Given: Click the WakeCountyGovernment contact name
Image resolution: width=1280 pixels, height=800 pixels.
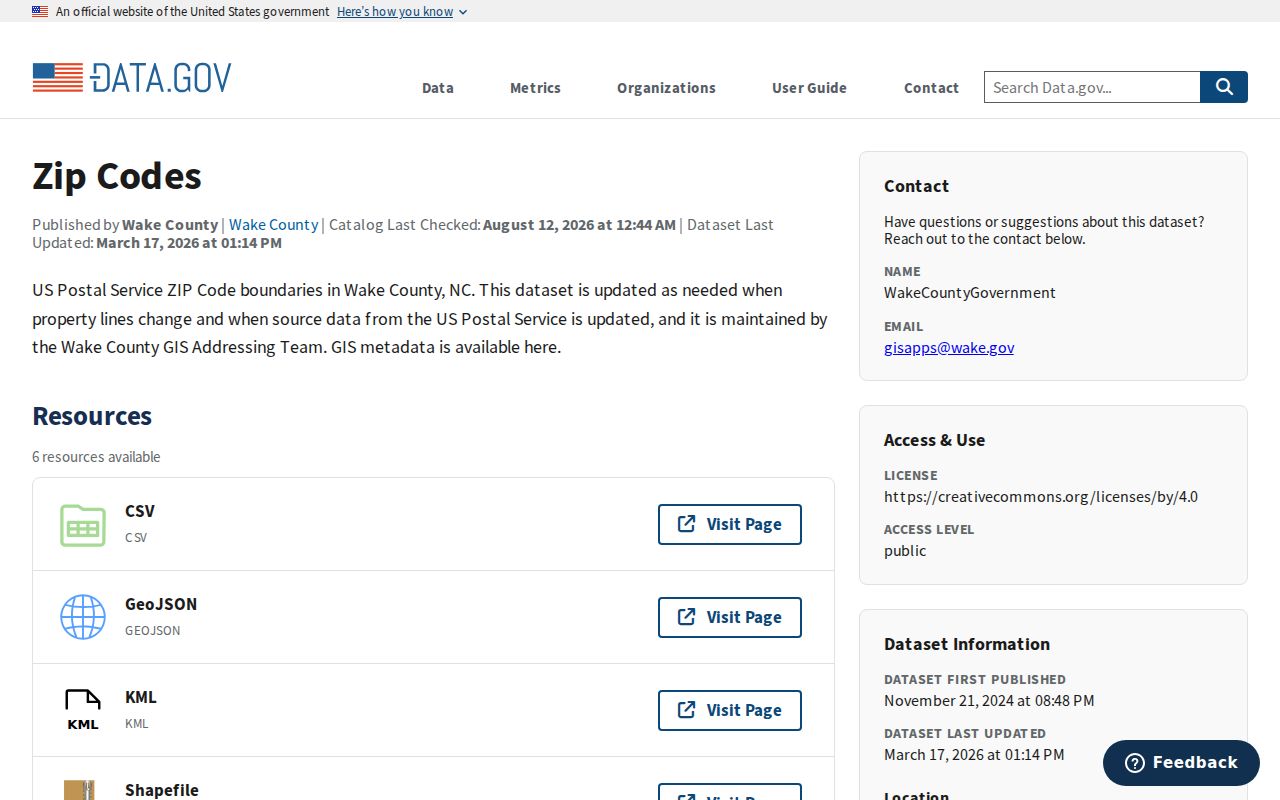Looking at the screenshot, I should point(970,293).
